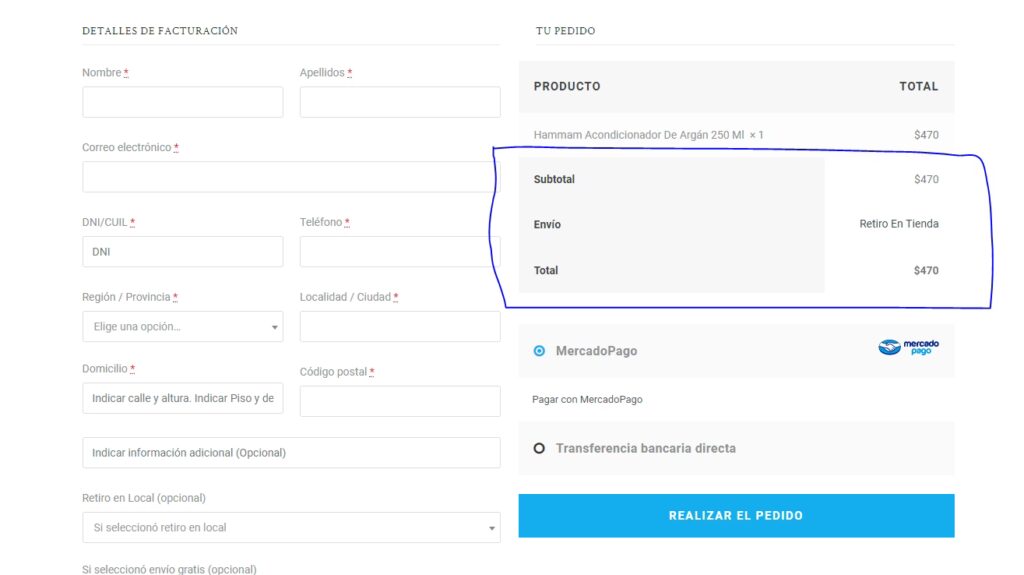Select the DNI/CUIL input box
The width and height of the screenshot is (1024, 575).
182,252
